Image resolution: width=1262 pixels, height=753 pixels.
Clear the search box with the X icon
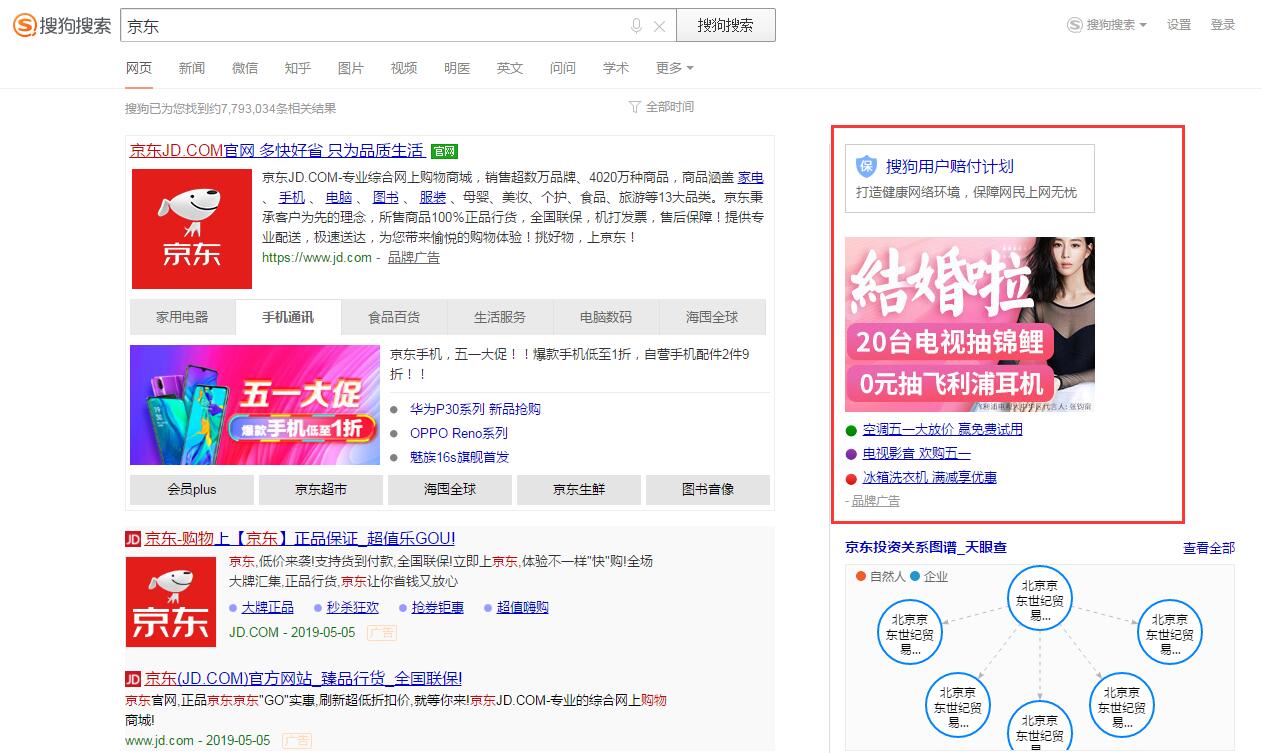pos(657,24)
